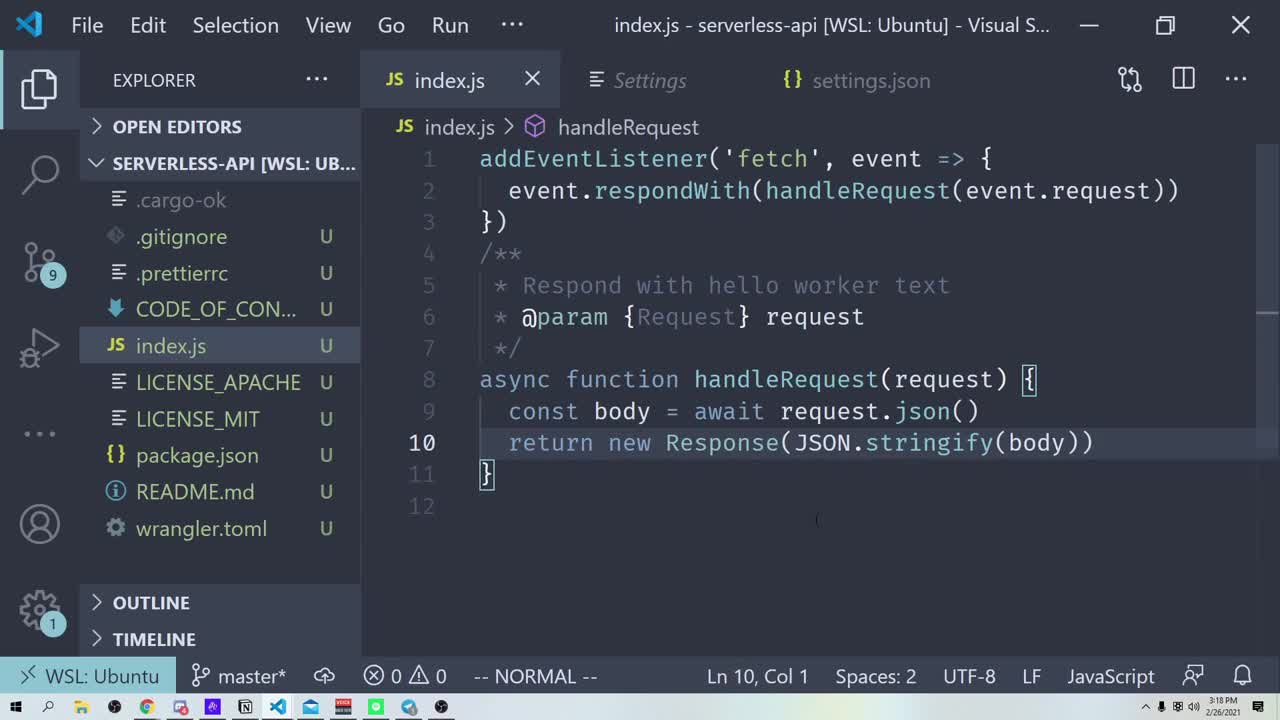This screenshot has height=720, width=1280.
Task: Click the editor vertical scrollbar marker
Action: (1267, 314)
